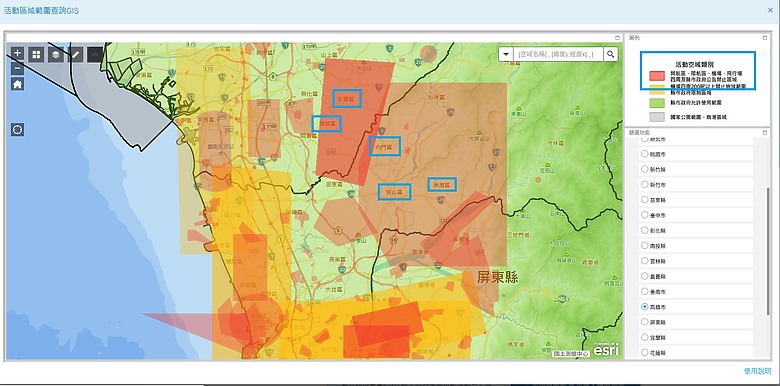Select the measure line tool
This screenshot has width=780, height=386.
(75, 55)
